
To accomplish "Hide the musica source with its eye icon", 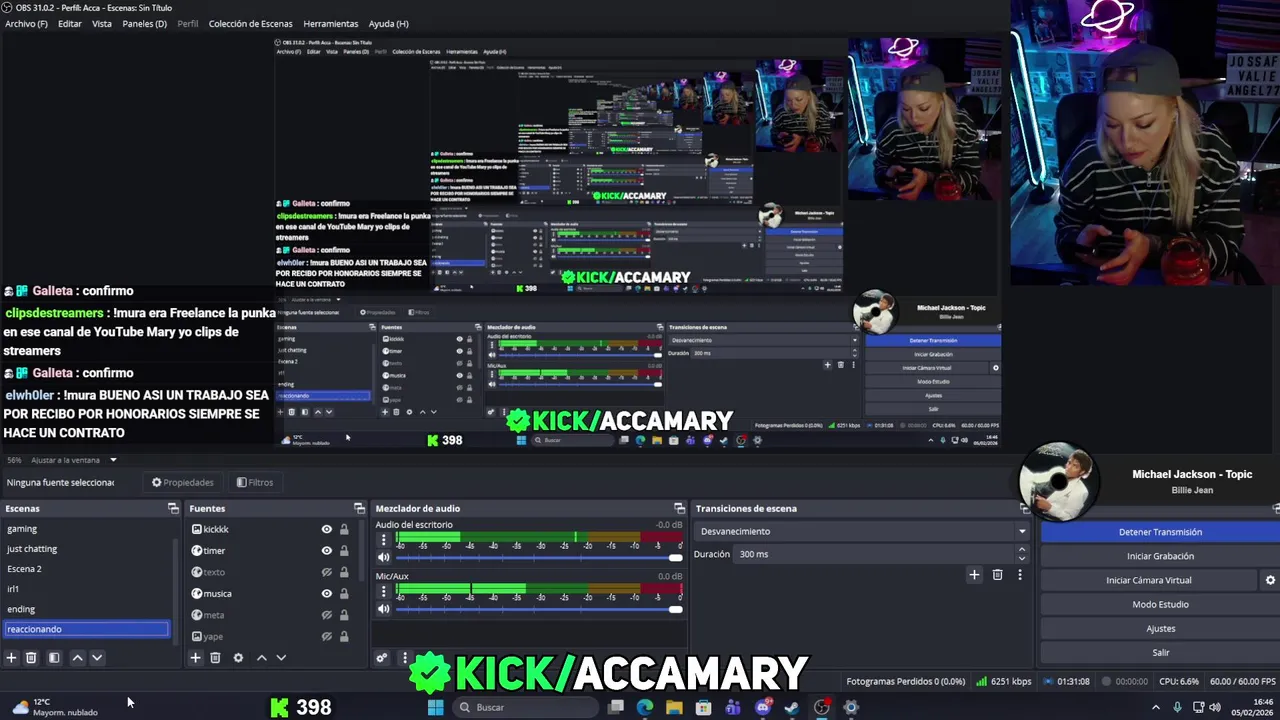I will pos(326,594).
